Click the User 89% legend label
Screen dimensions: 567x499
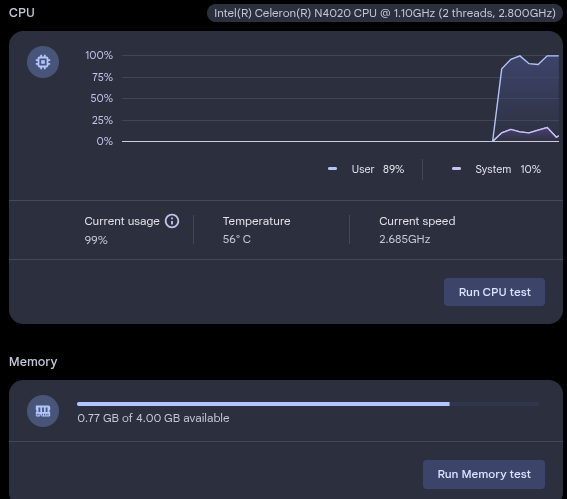(x=378, y=169)
